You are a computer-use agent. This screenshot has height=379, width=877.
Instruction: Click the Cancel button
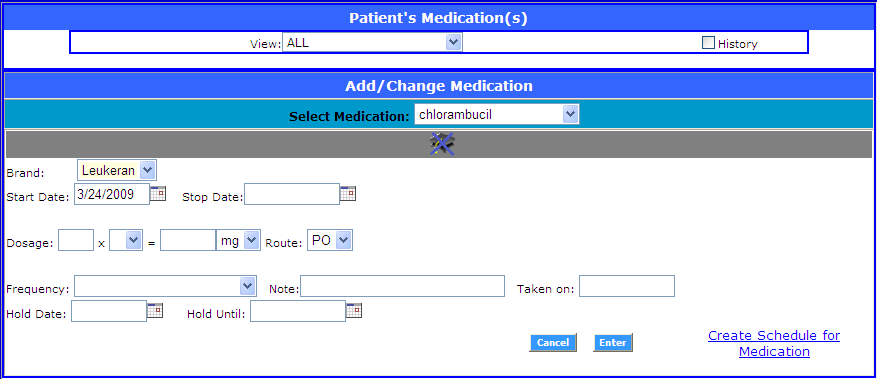coord(553,343)
